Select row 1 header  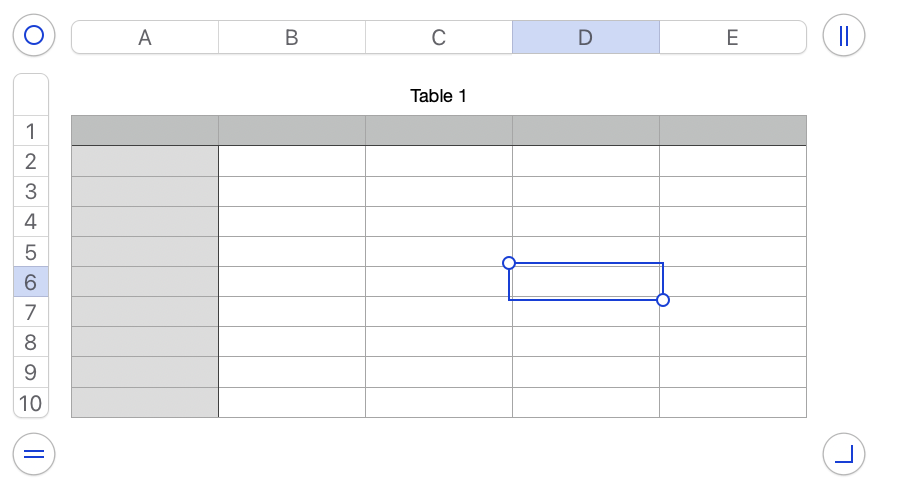click(x=31, y=131)
